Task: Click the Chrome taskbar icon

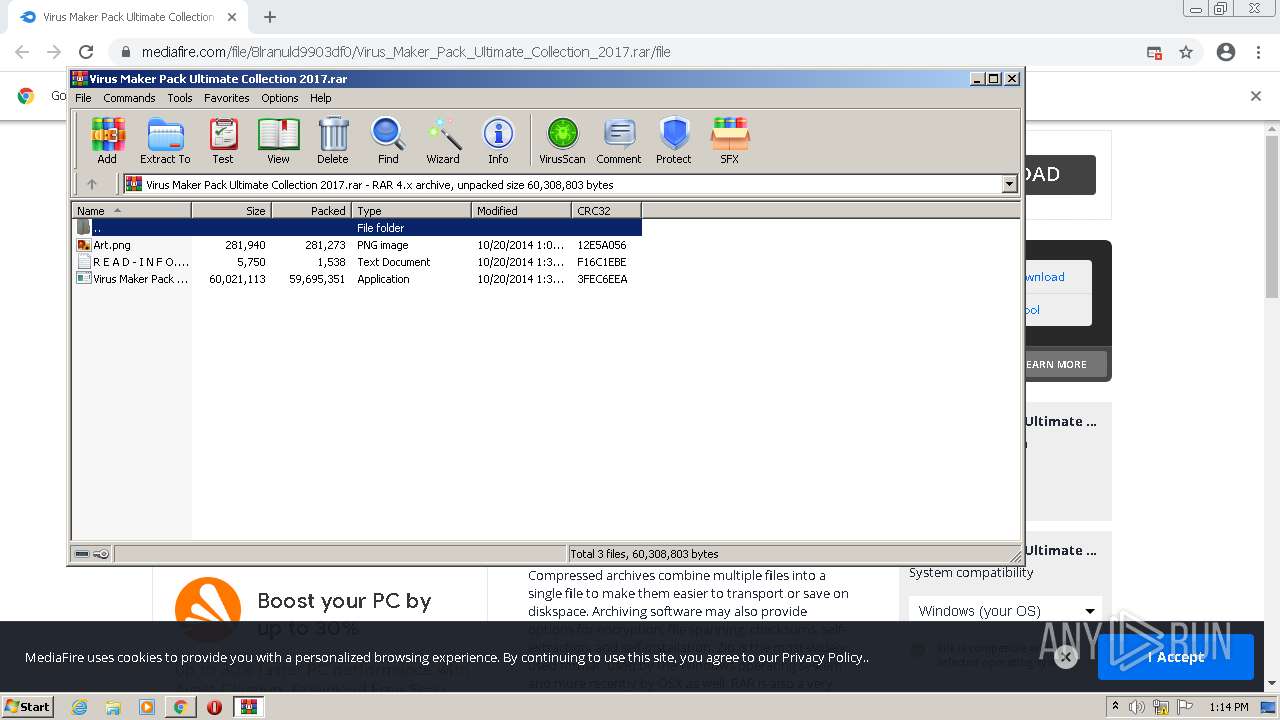Action: tap(180, 707)
